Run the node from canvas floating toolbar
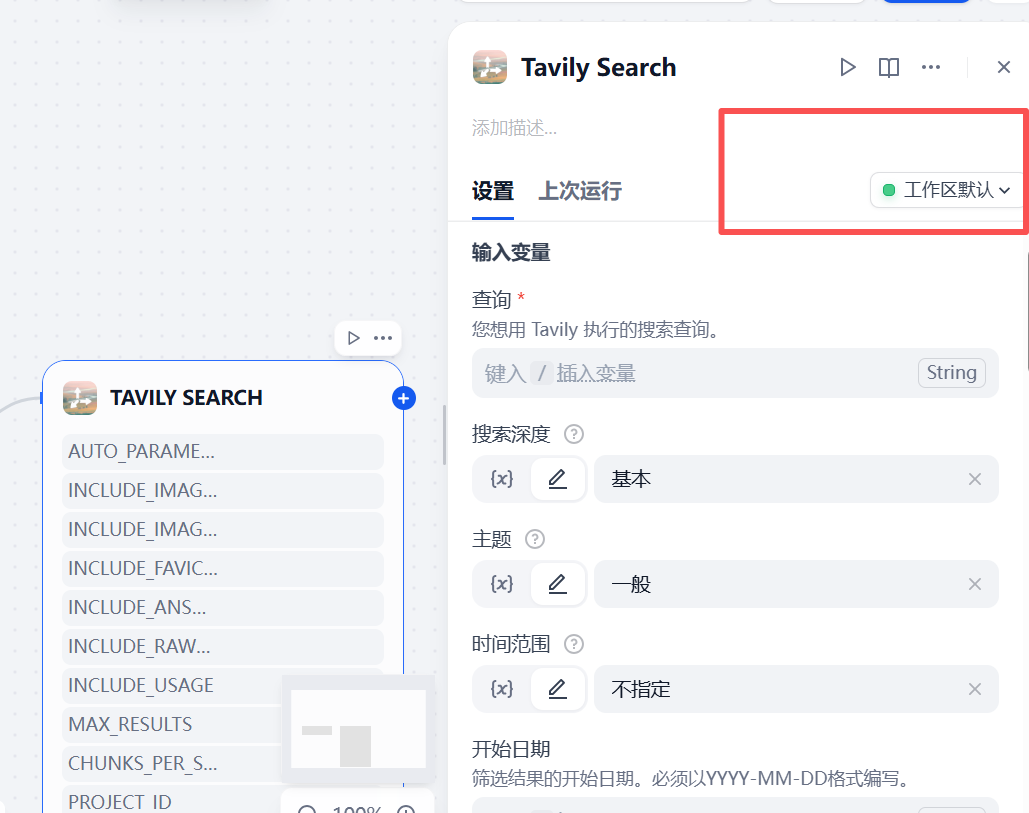The width and height of the screenshot is (1029, 813). pyautogui.click(x=353, y=338)
